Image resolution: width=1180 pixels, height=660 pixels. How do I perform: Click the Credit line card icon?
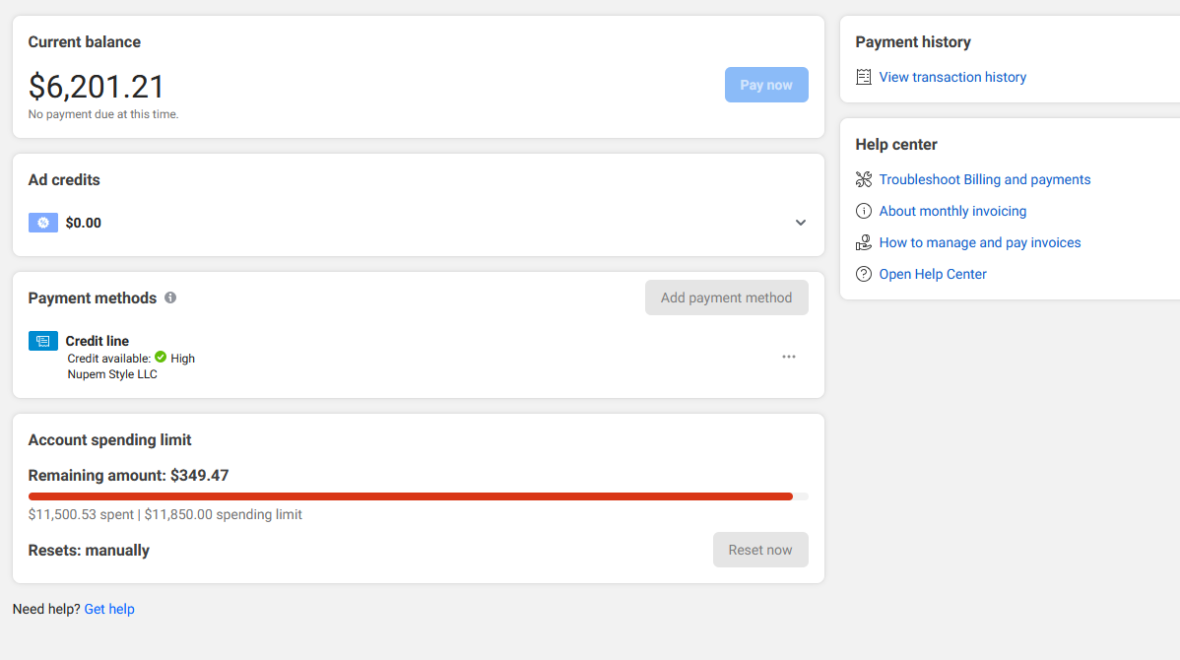[x=43, y=341]
